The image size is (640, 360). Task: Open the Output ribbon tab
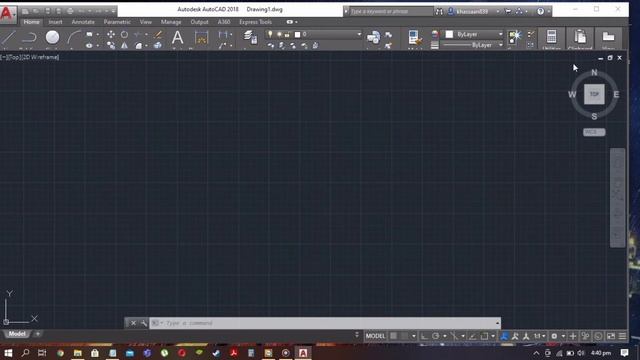pos(199,22)
